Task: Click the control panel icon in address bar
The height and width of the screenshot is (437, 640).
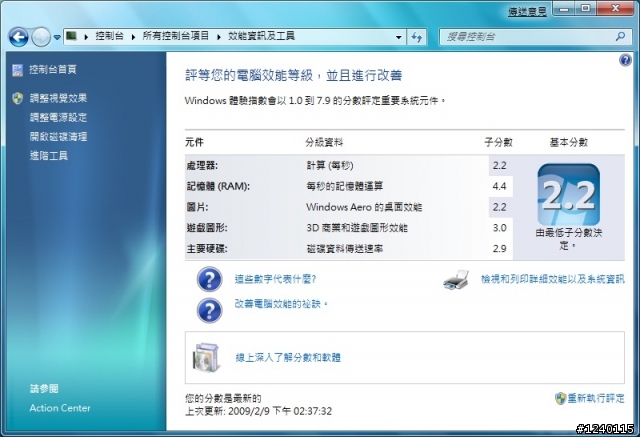Action: [x=71, y=36]
